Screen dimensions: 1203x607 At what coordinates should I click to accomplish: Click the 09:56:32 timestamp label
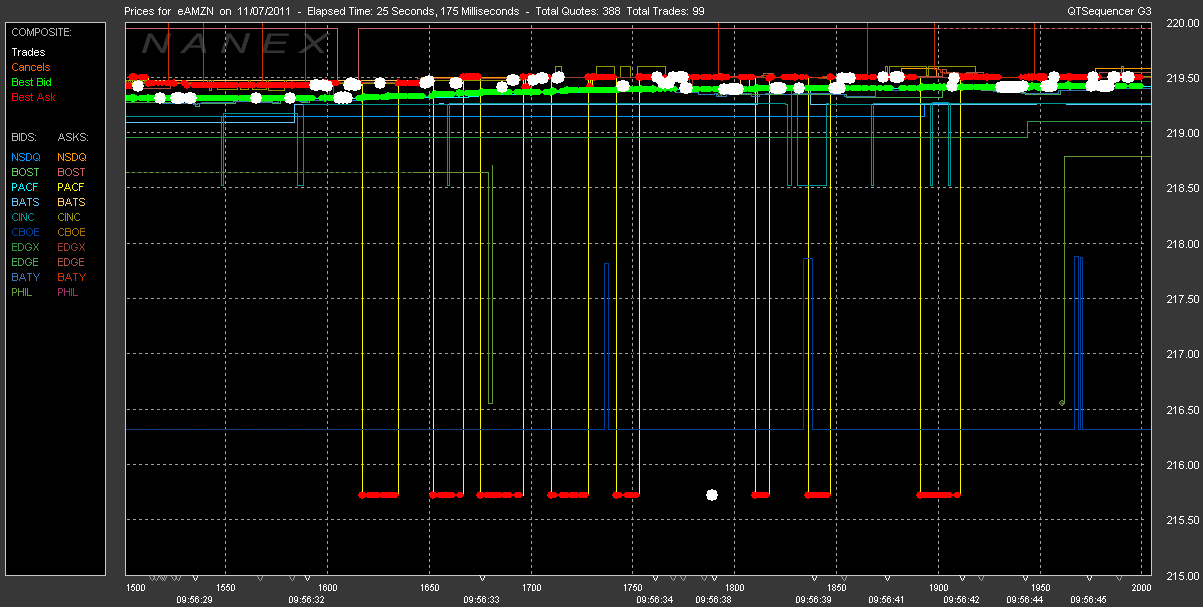[x=305, y=600]
